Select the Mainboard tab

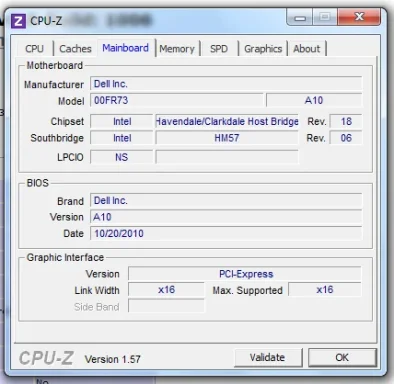tap(126, 48)
